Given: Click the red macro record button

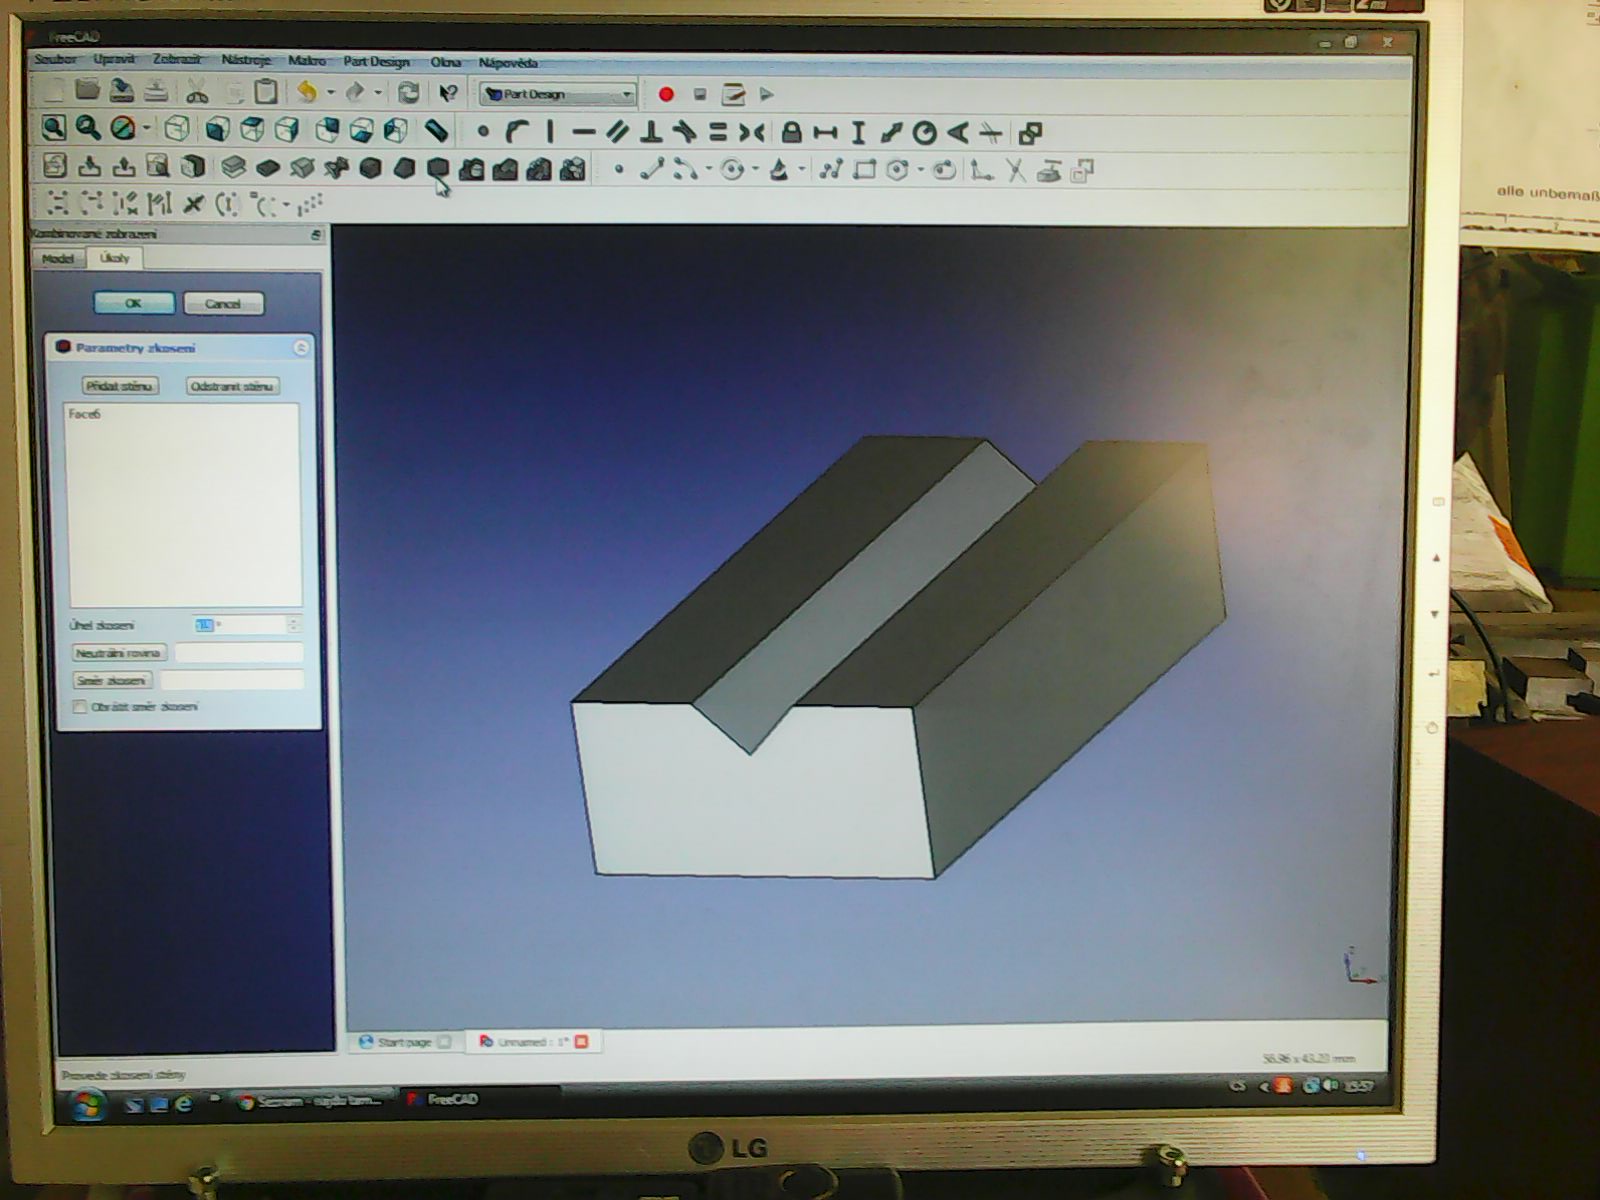Looking at the screenshot, I should (666, 95).
